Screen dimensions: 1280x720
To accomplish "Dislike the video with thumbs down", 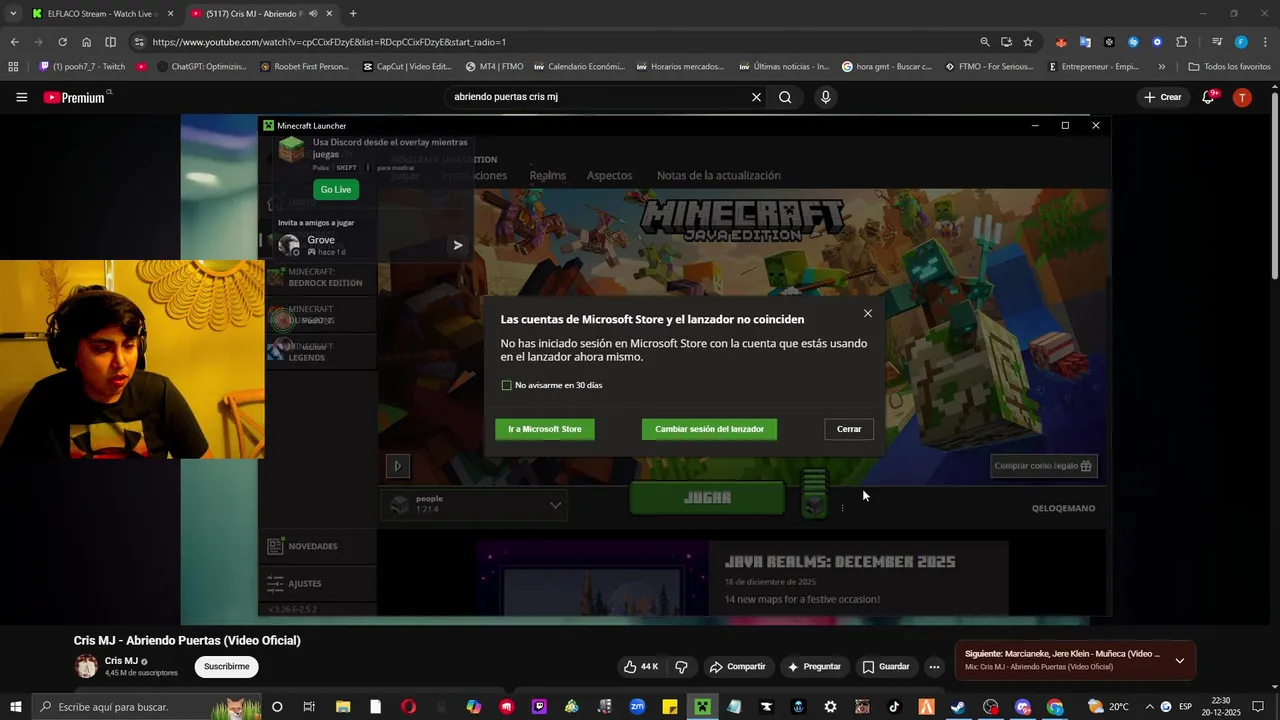I will pyautogui.click(x=681, y=666).
